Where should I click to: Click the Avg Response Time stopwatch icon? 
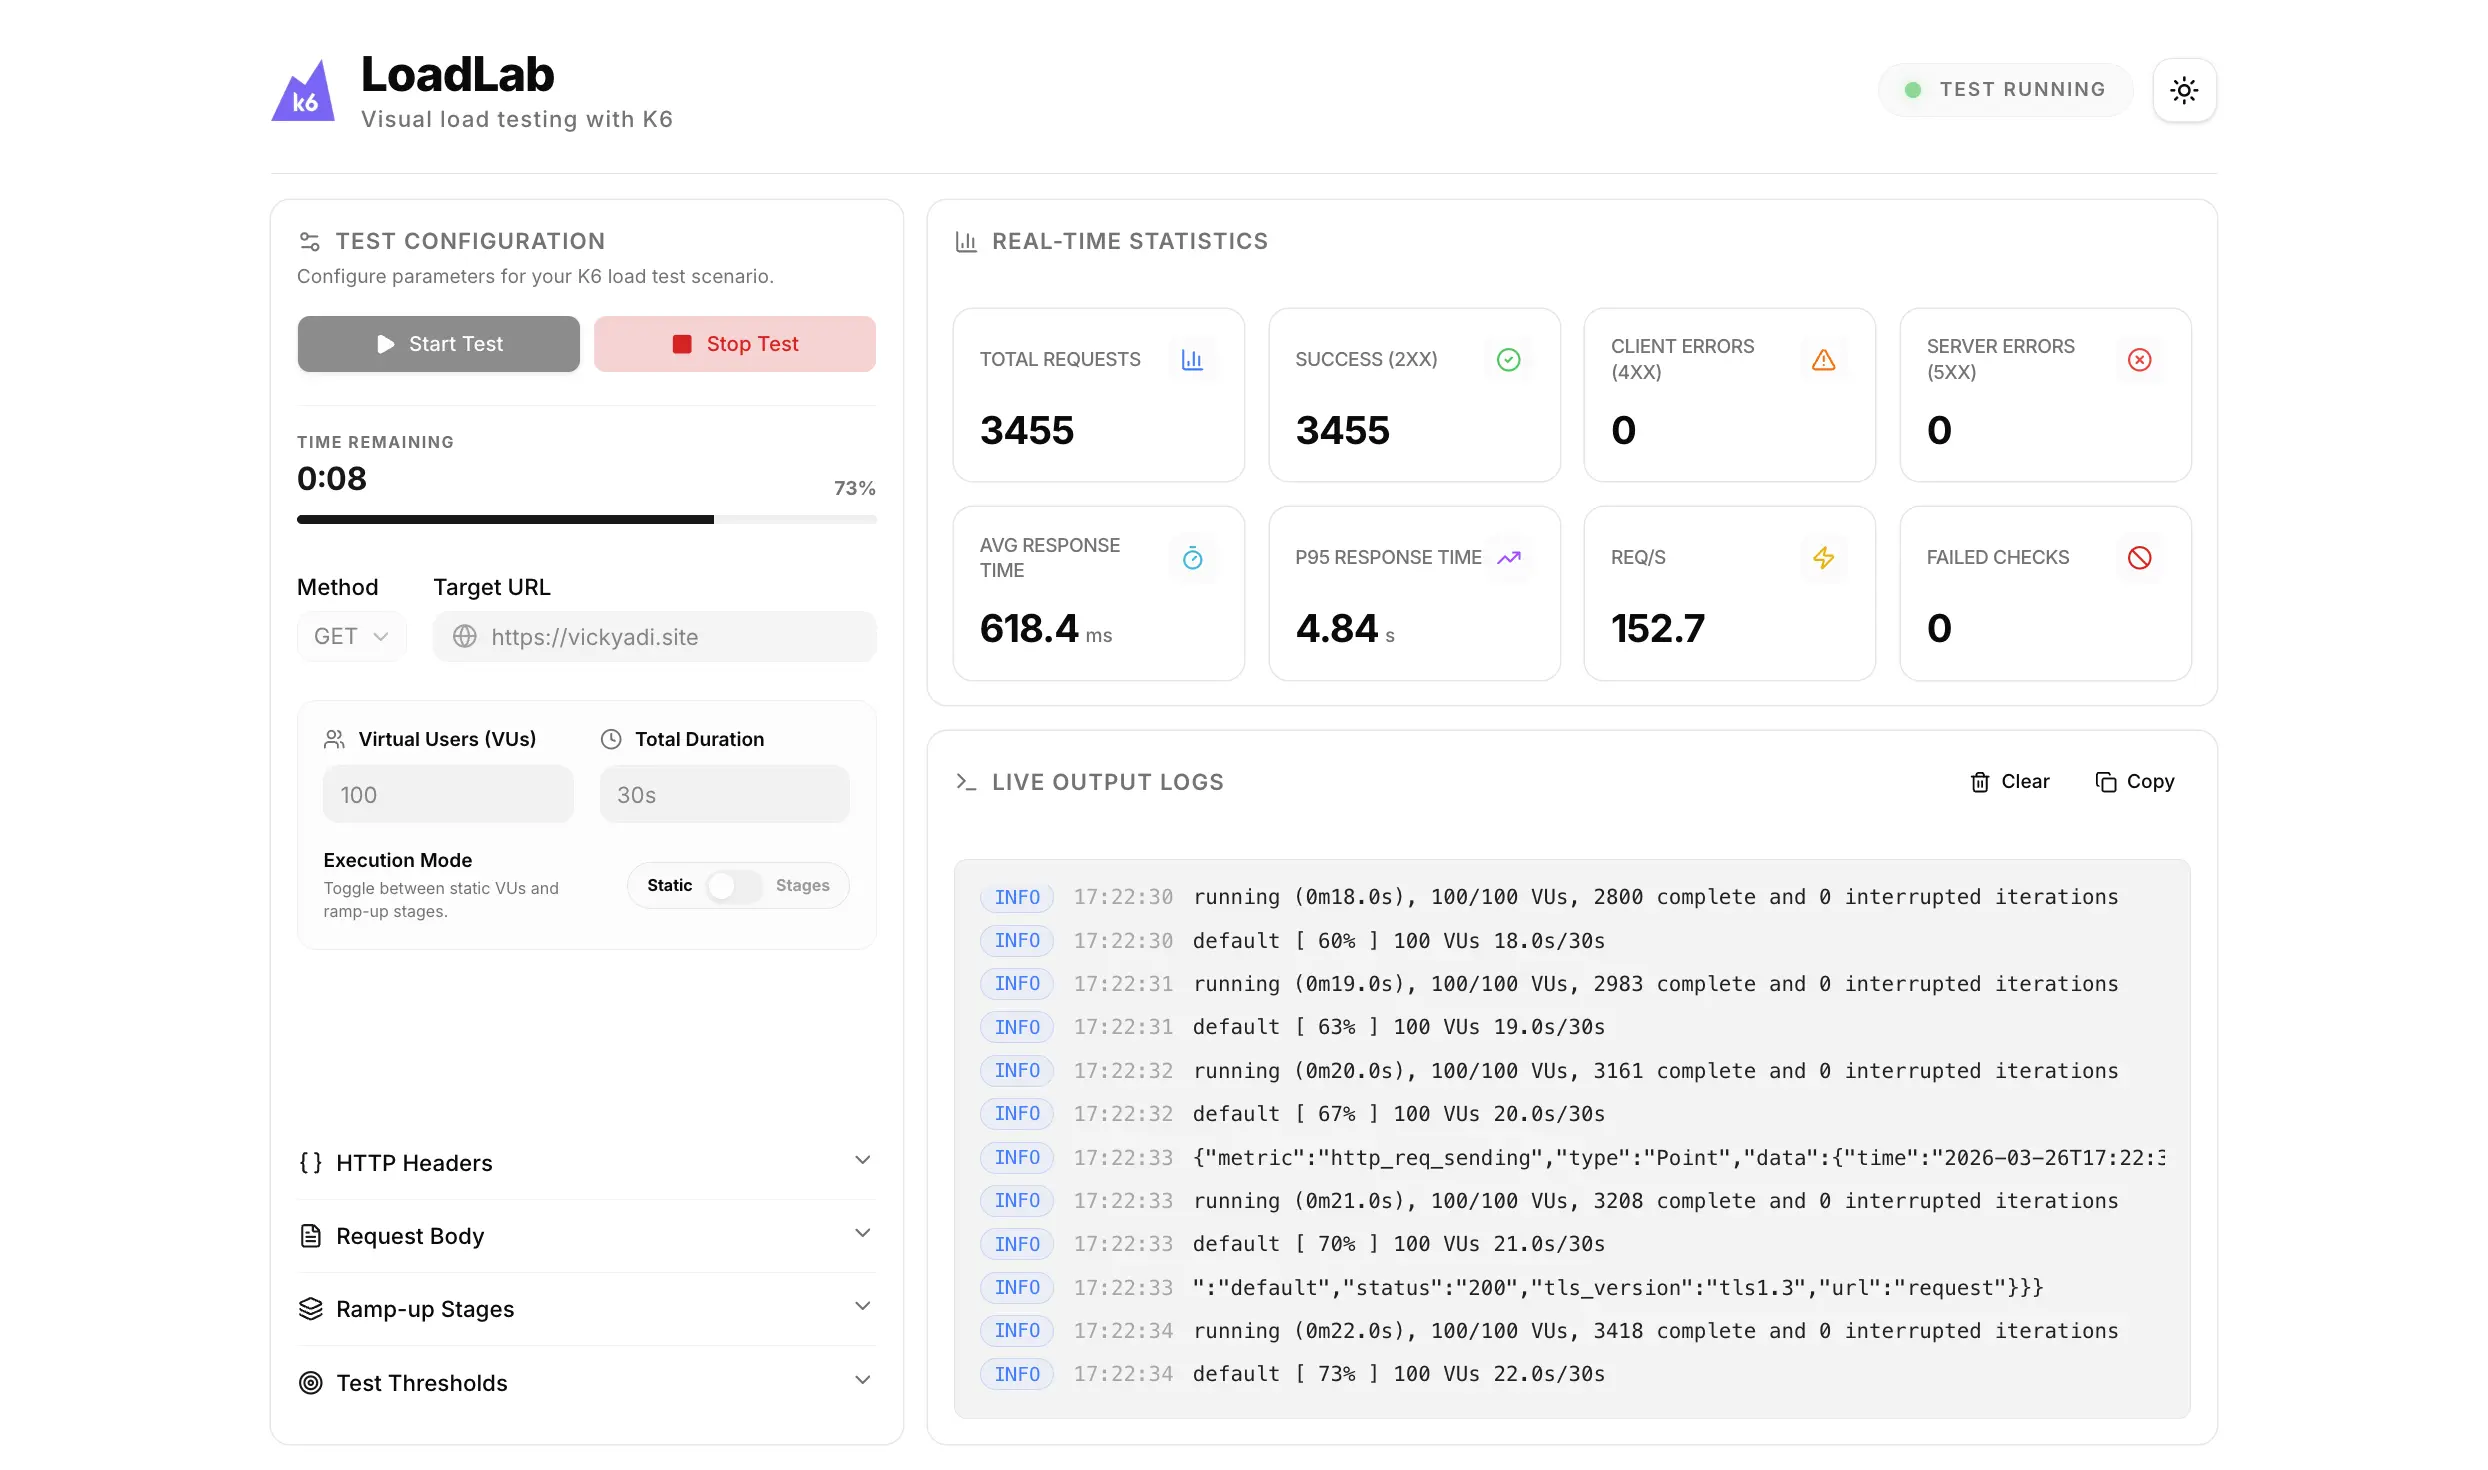tap(1191, 558)
